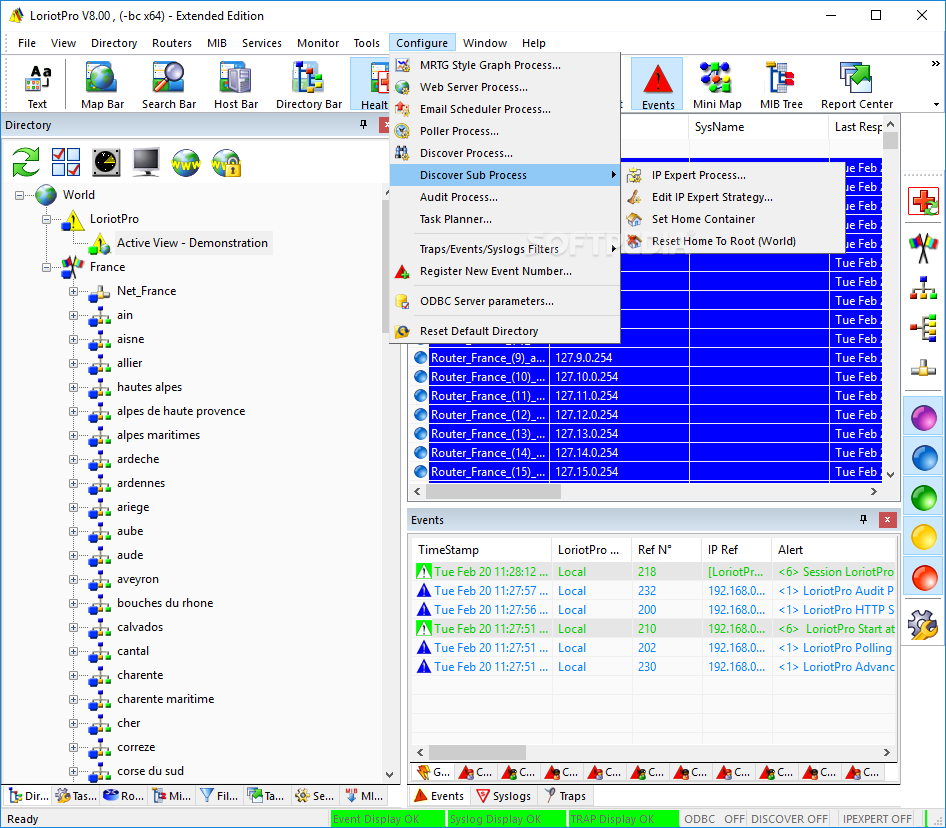946x828 pixels.
Task: Click the locked globe icon in Directory
Action: click(226, 162)
